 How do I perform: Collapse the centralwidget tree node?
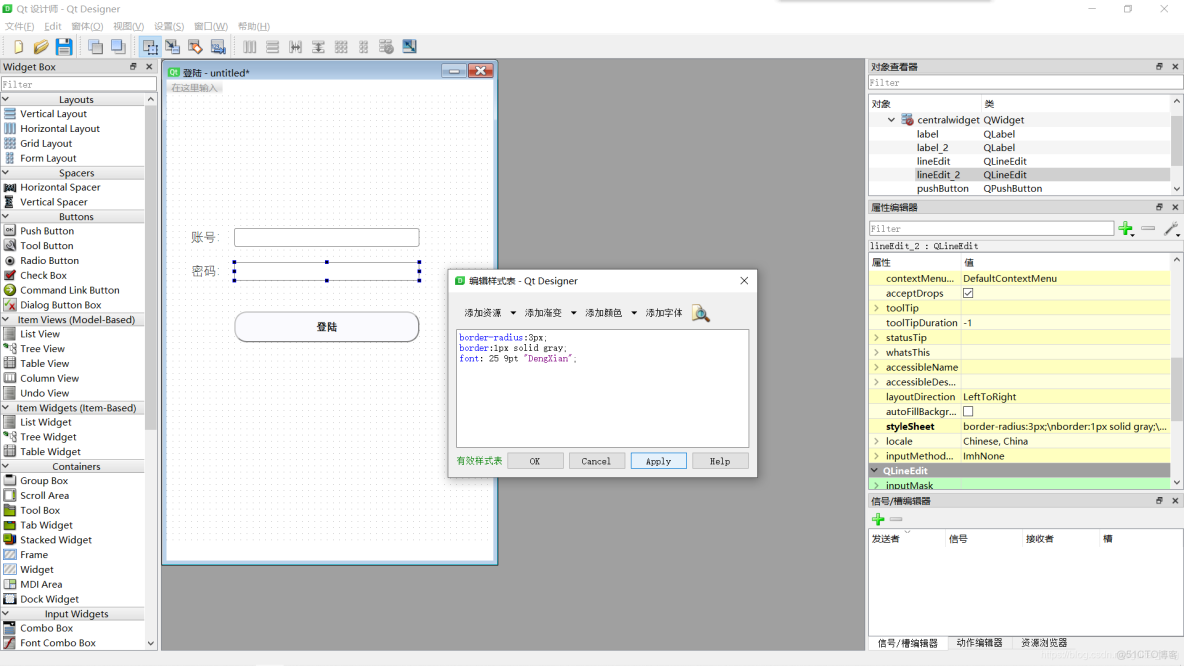coord(889,119)
